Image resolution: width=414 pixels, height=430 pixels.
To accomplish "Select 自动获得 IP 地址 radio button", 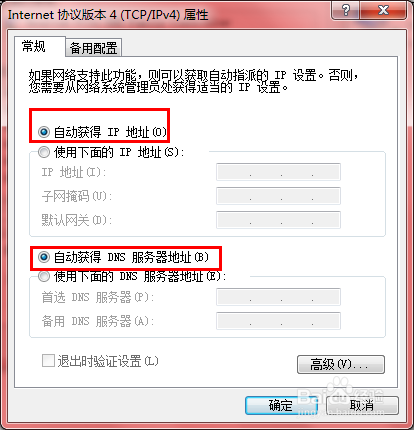I will (44, 132).
